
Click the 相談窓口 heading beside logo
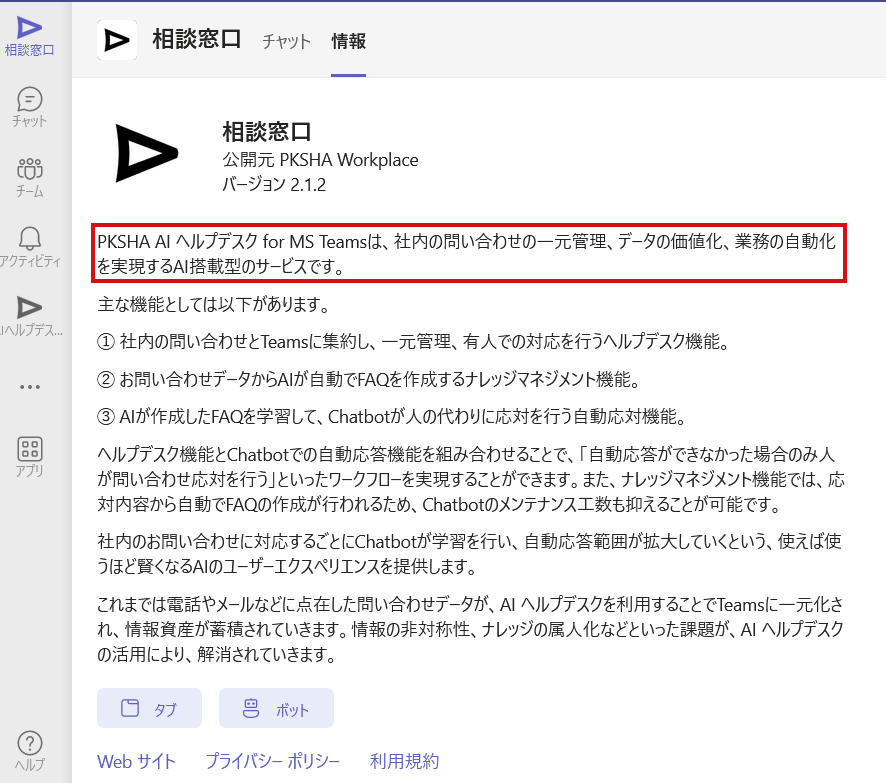pyautogui.click(x=267, y=132)
